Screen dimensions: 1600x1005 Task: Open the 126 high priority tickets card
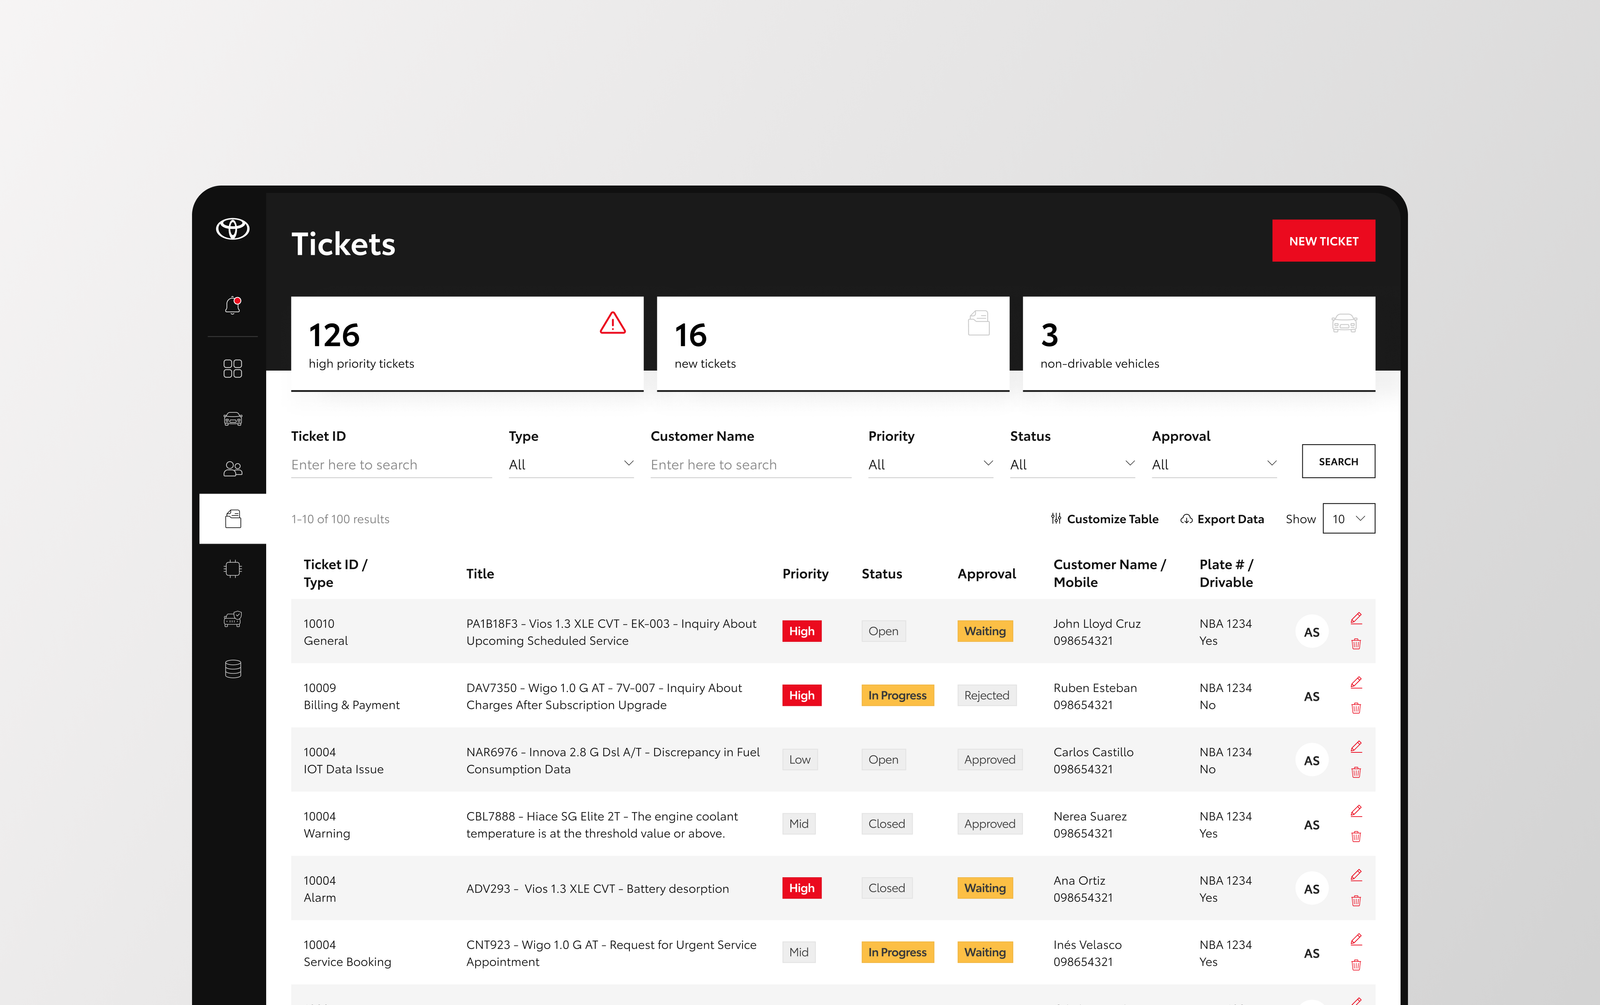click(467, 343)
